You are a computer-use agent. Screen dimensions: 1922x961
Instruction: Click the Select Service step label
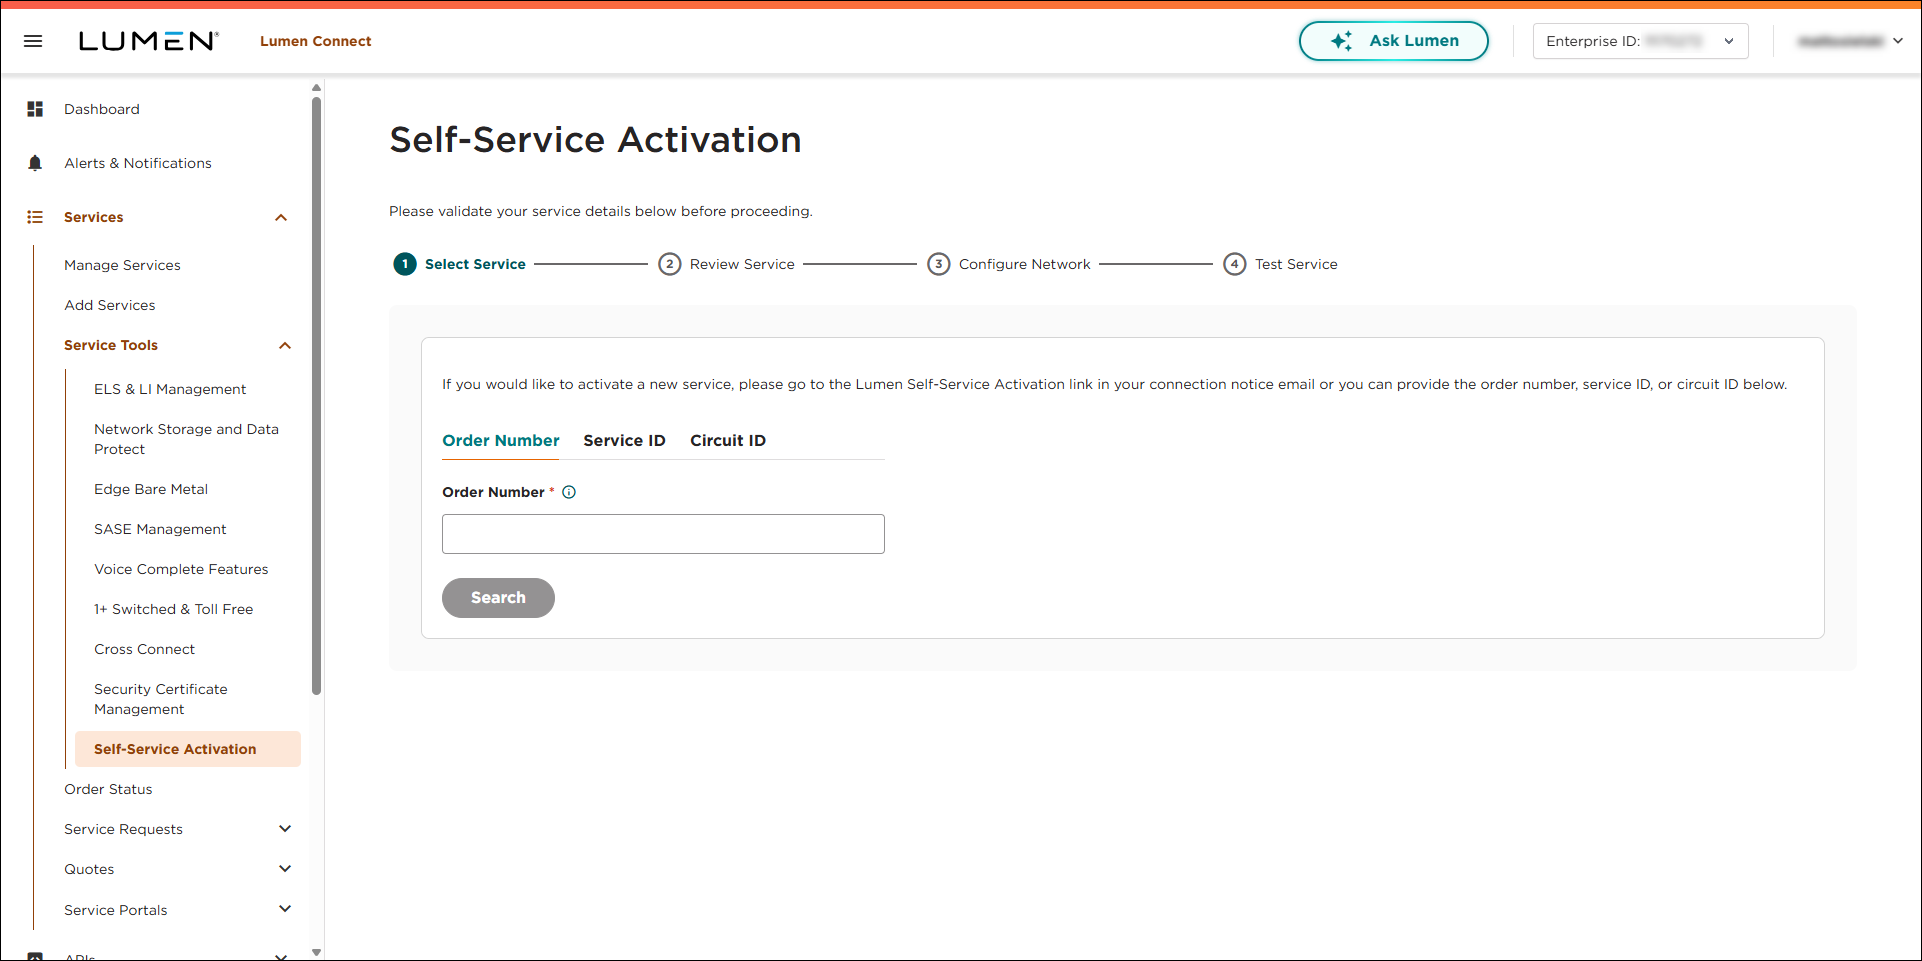tap(475, 264)
